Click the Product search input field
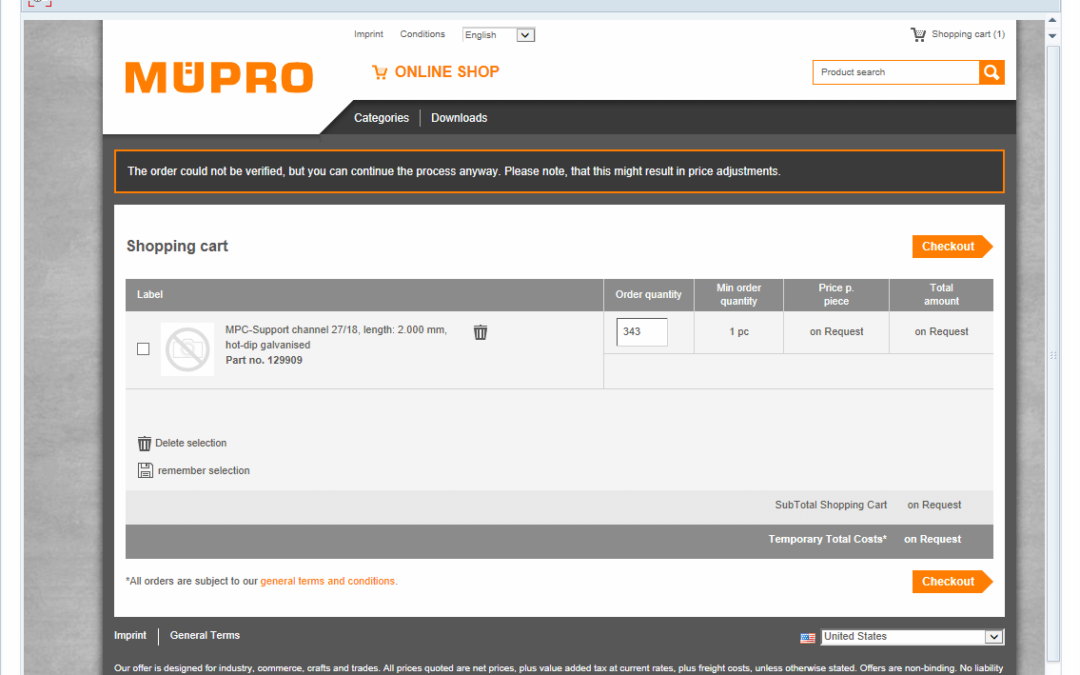Viewport: 1080px width, 675px height. click(896, 72)
